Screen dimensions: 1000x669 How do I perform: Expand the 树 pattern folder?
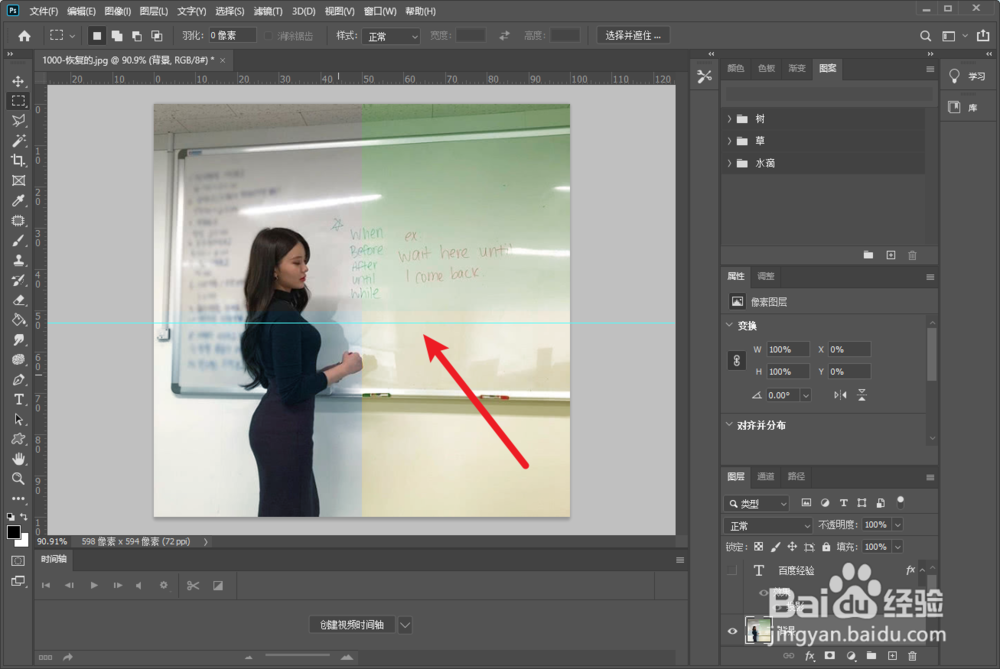coord(729,119)
